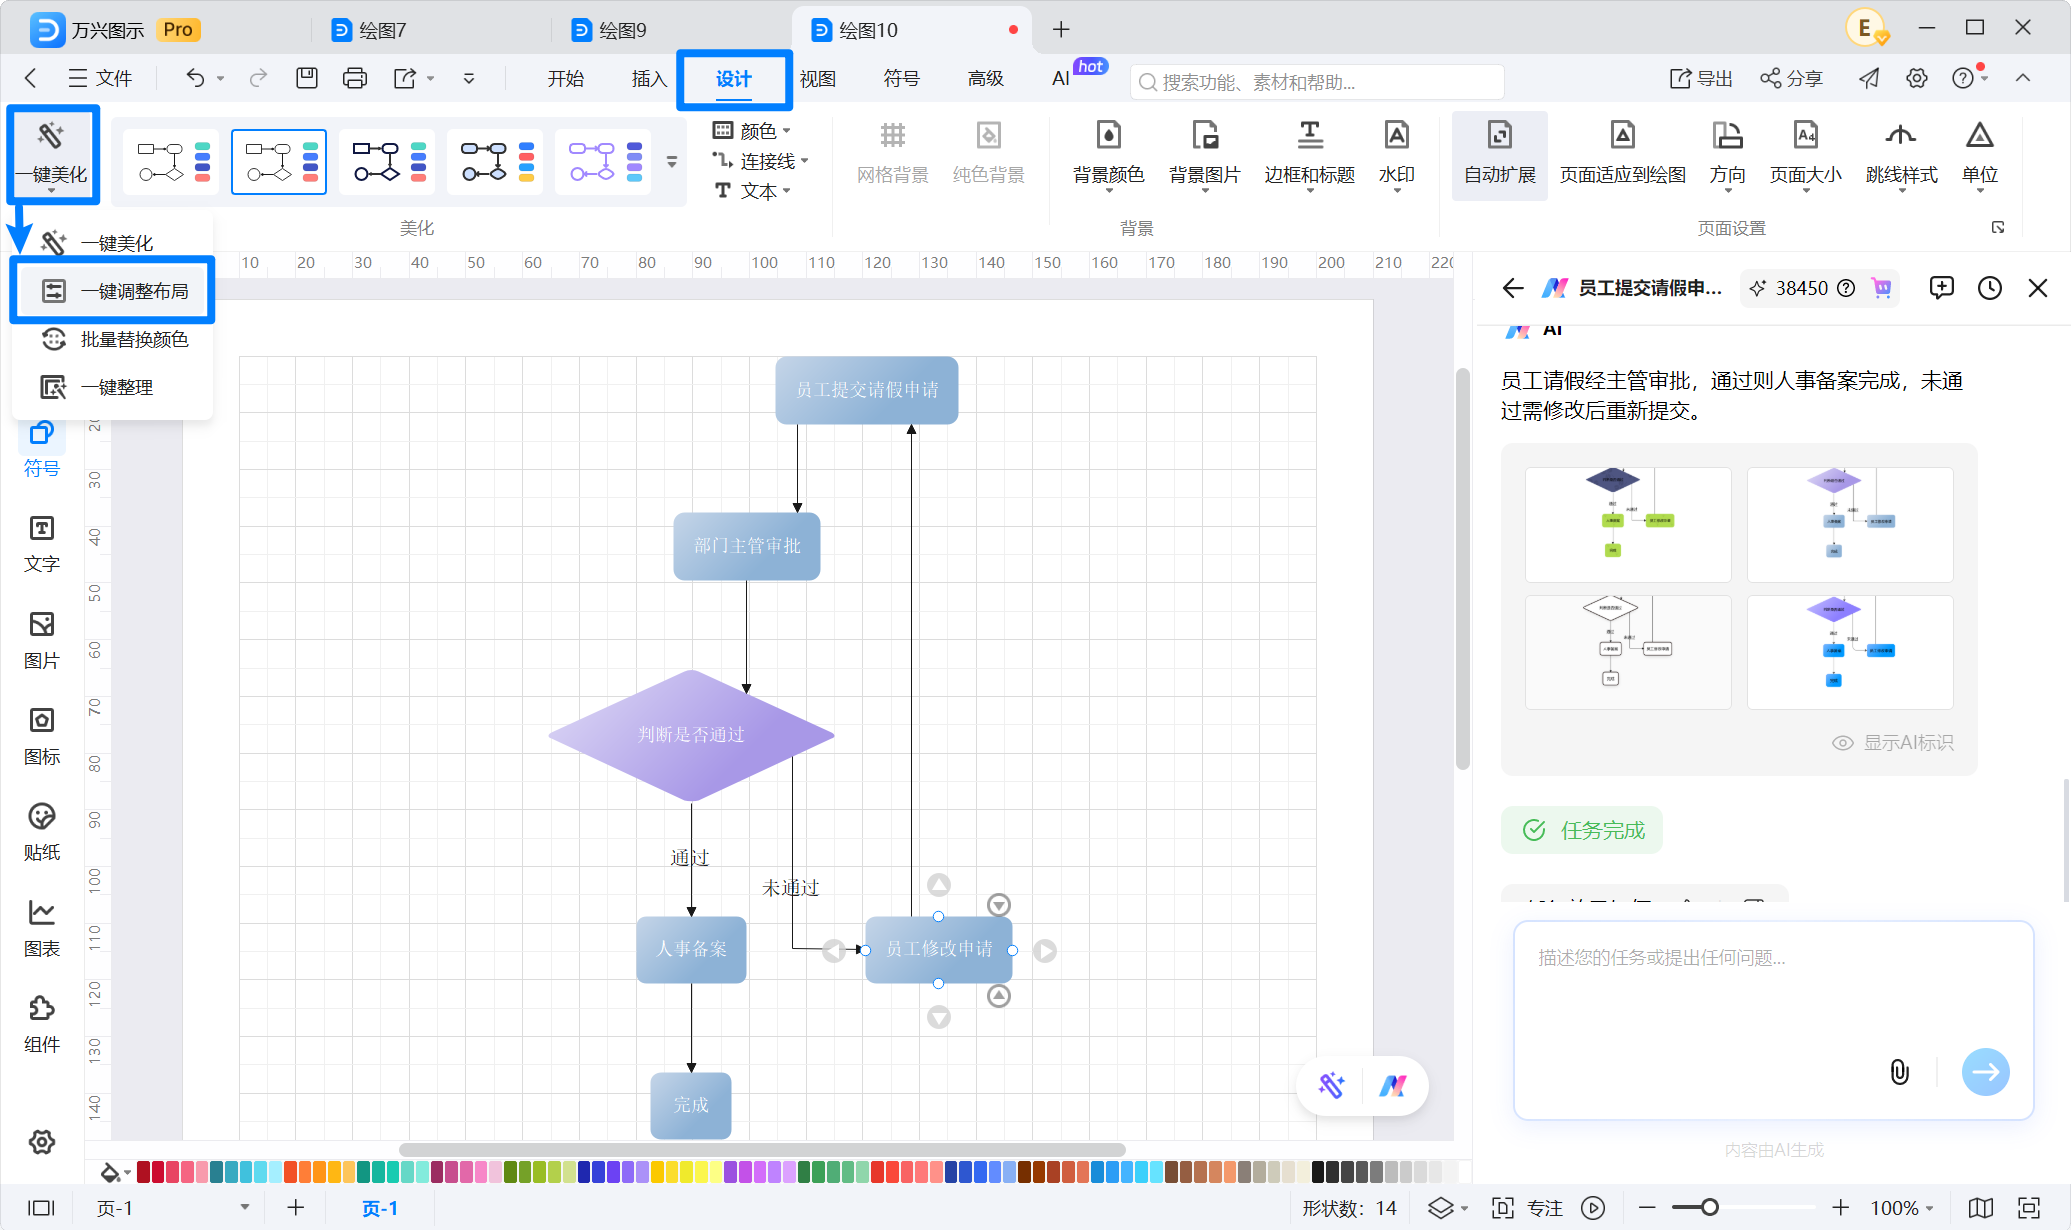
Task: Open the zoom 100% dropdown
Action: click(1903, 1208)
